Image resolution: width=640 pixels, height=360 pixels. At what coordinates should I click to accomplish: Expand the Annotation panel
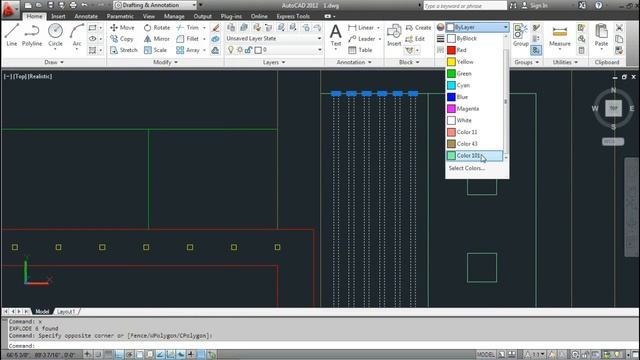[x=354, y=62]
